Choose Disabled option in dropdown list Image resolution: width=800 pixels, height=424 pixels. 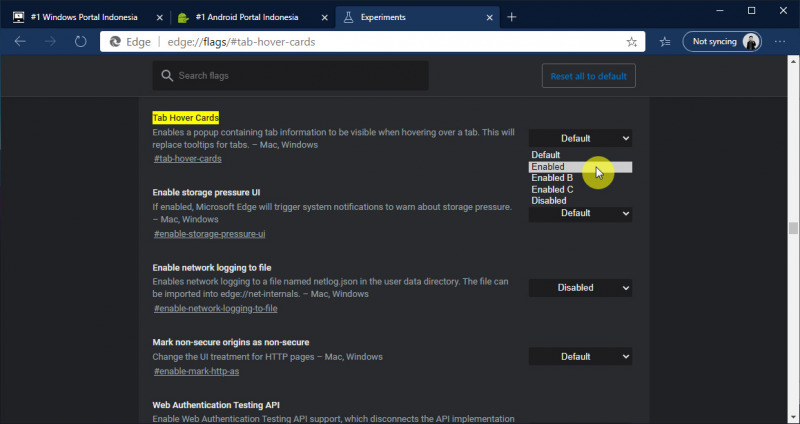pos(580,201)
